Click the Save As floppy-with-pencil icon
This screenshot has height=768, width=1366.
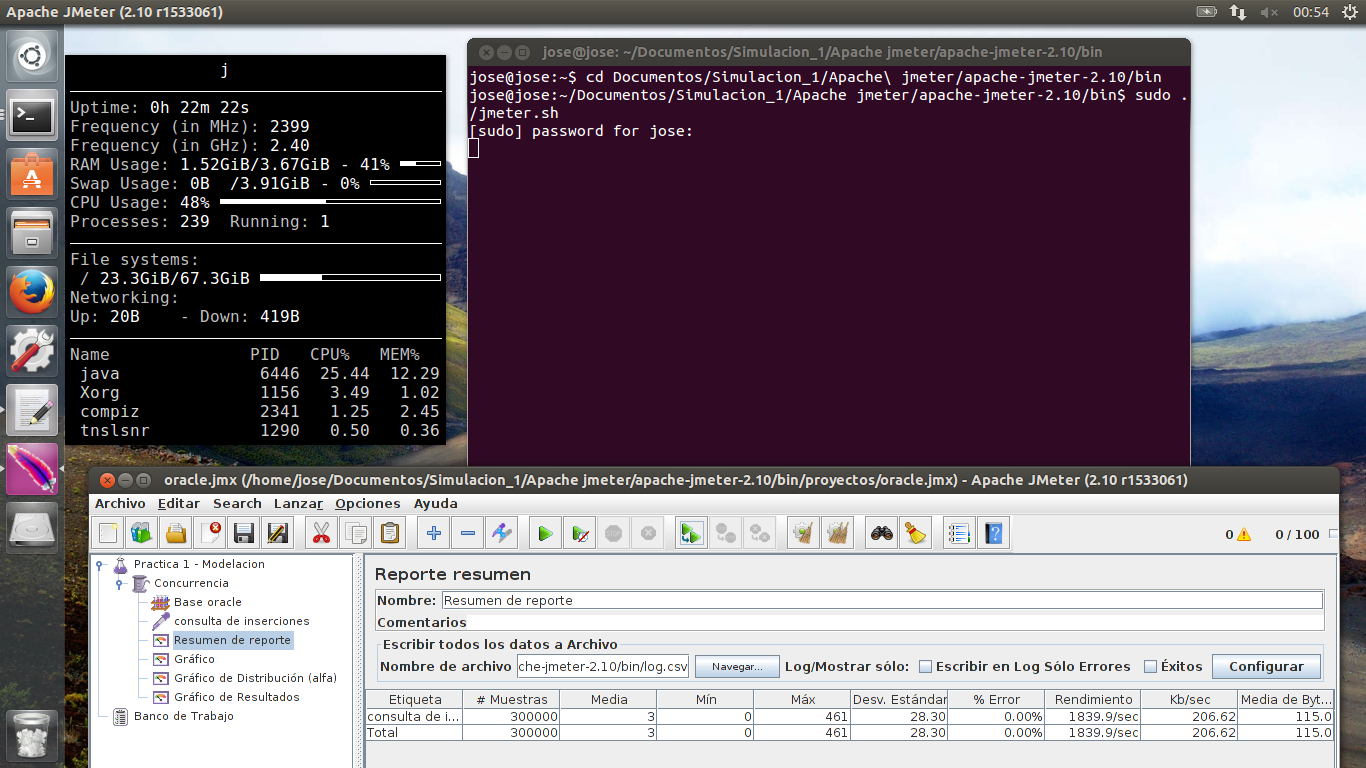tap(278, 533)
